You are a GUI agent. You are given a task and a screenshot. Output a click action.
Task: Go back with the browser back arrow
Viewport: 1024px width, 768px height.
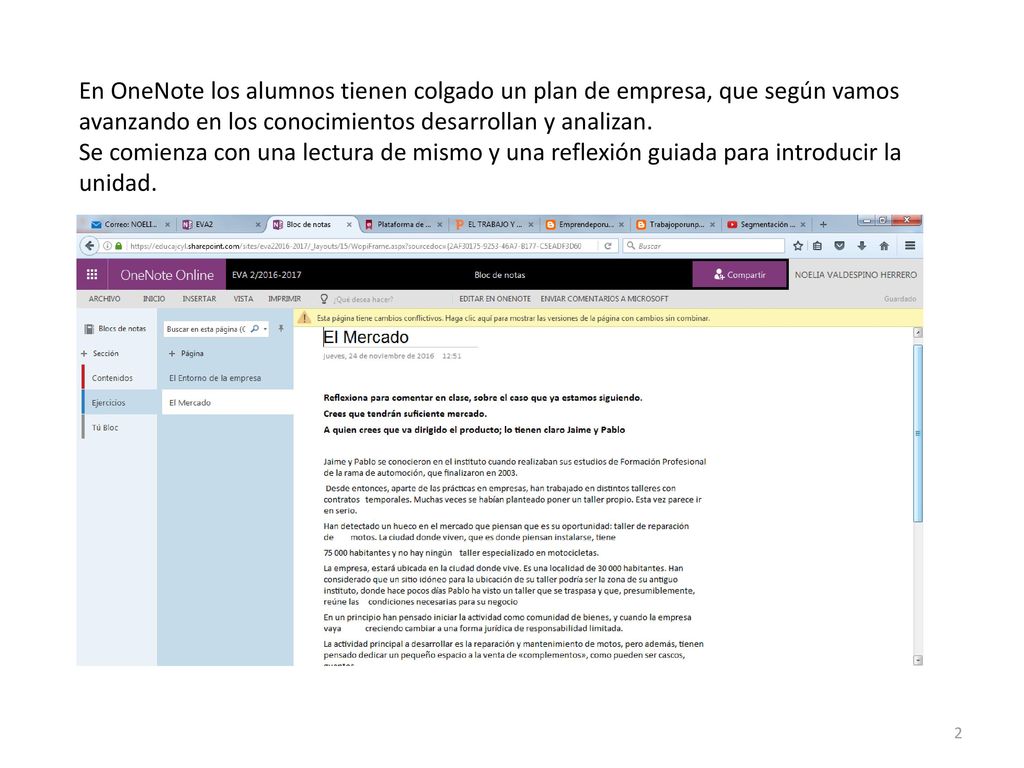(x=89, y=246)
